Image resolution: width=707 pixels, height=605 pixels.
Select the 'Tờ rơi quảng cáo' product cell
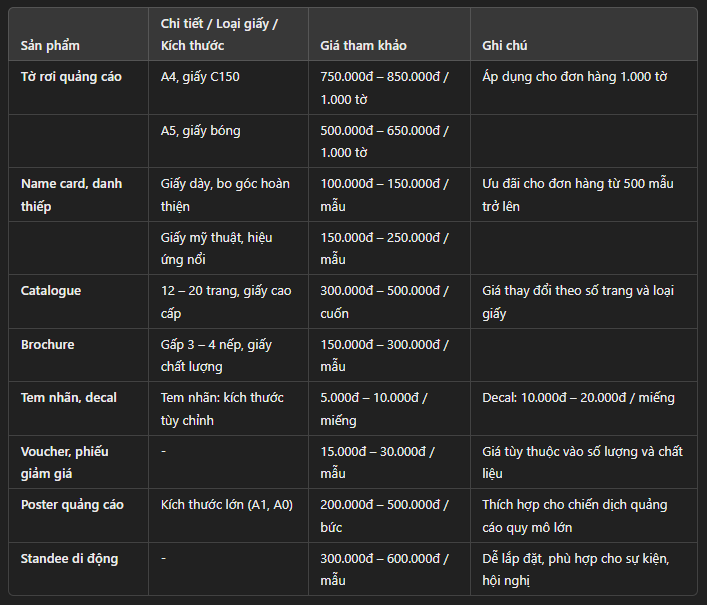71,76
